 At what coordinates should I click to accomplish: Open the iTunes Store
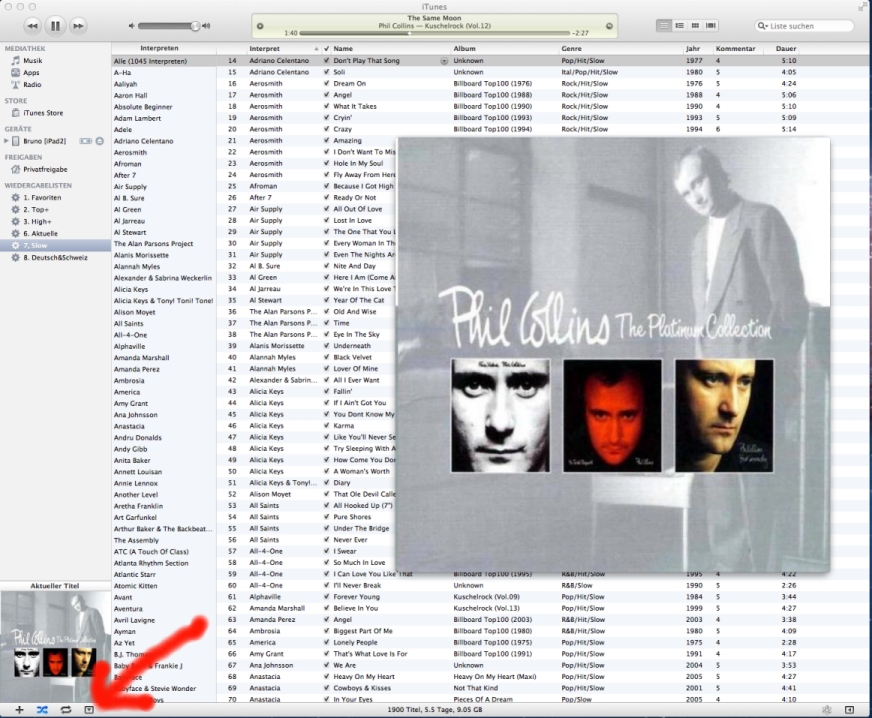pyautogui.click(x=42, y=113)
